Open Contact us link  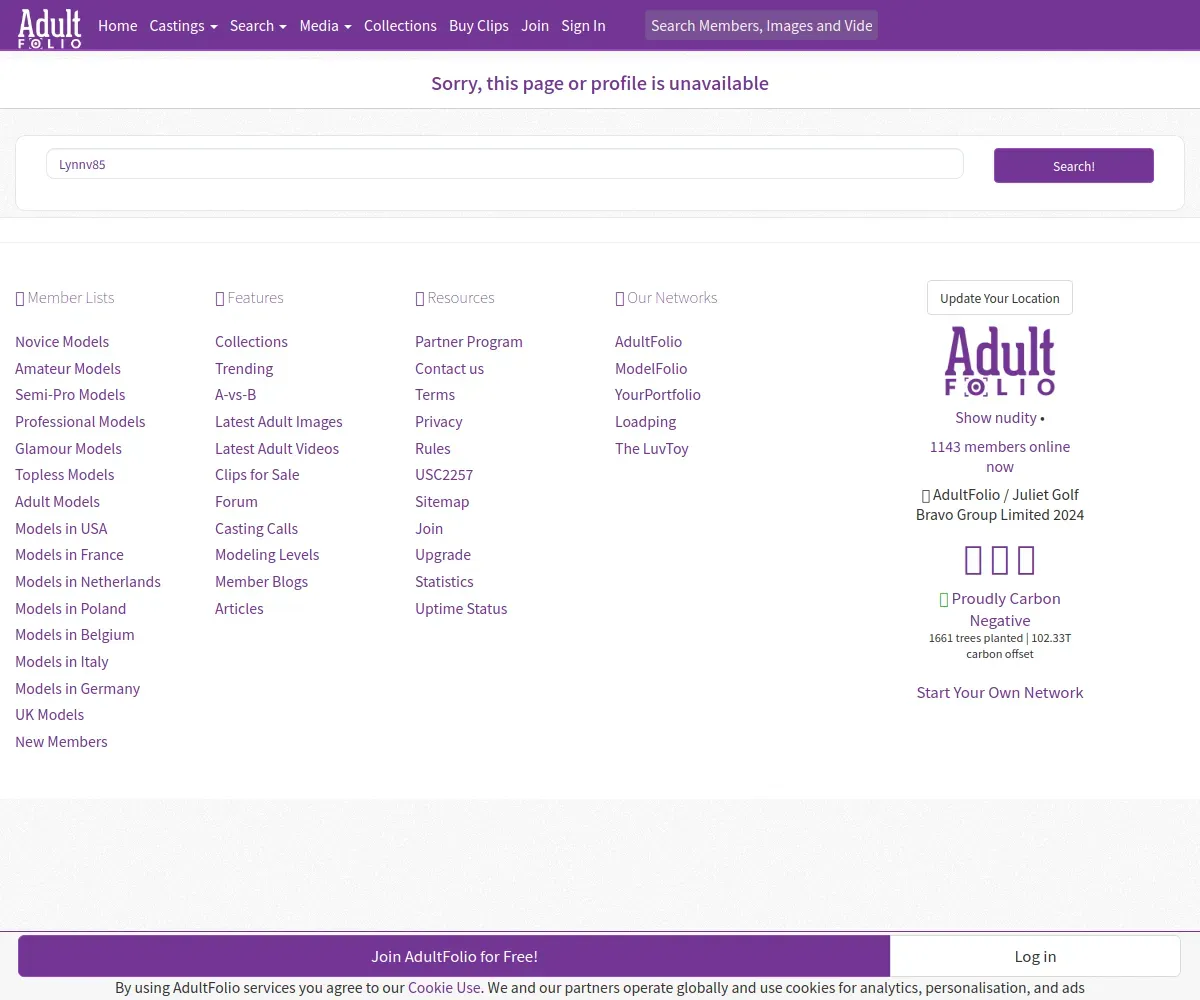coord(449,368)
